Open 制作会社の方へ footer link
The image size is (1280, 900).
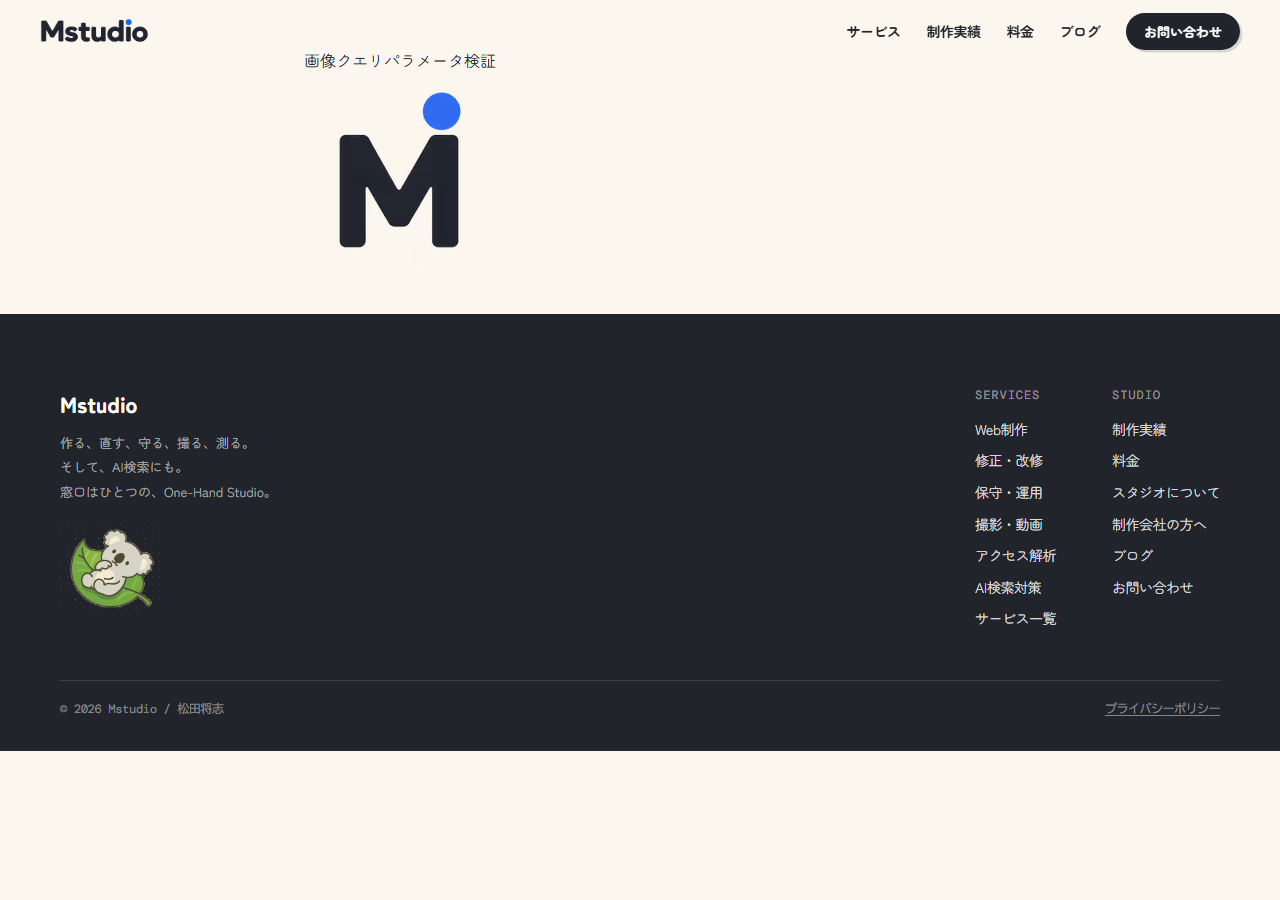(1159, 525)
